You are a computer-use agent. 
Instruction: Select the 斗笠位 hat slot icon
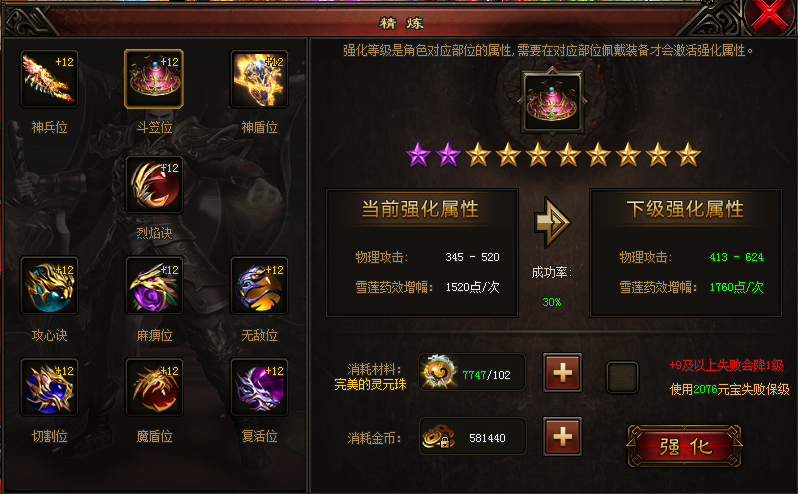pos(154,79)
